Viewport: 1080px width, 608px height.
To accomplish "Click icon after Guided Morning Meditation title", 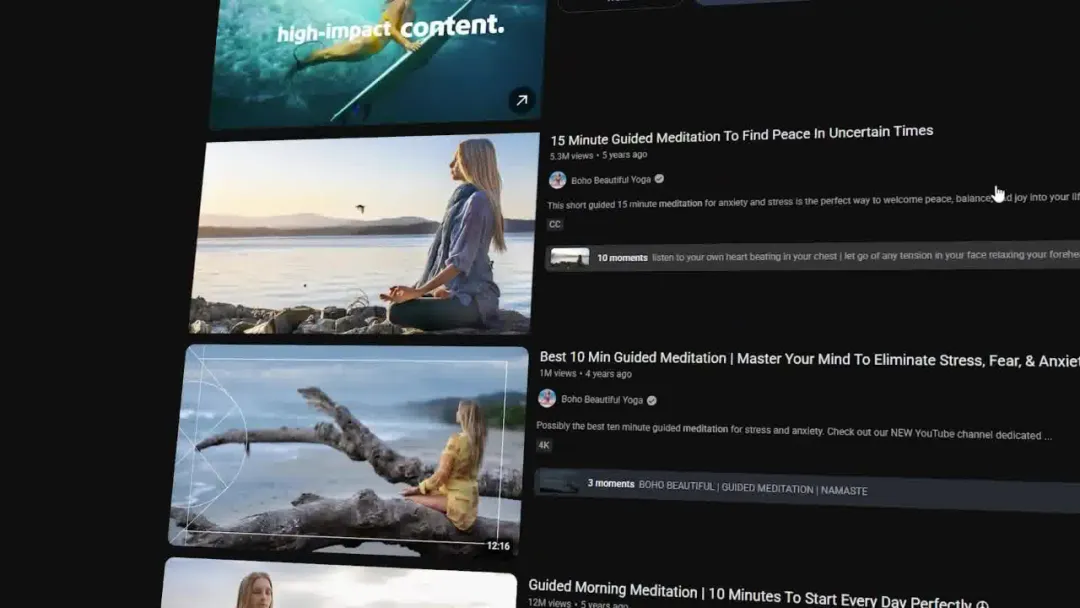I will click(982, 605).
